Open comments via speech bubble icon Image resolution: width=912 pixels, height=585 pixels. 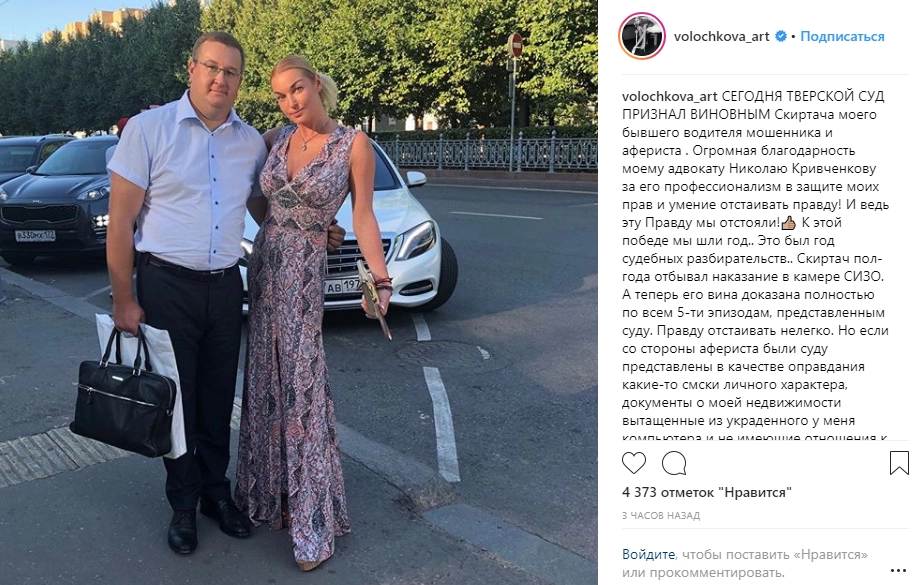[674, 463]
